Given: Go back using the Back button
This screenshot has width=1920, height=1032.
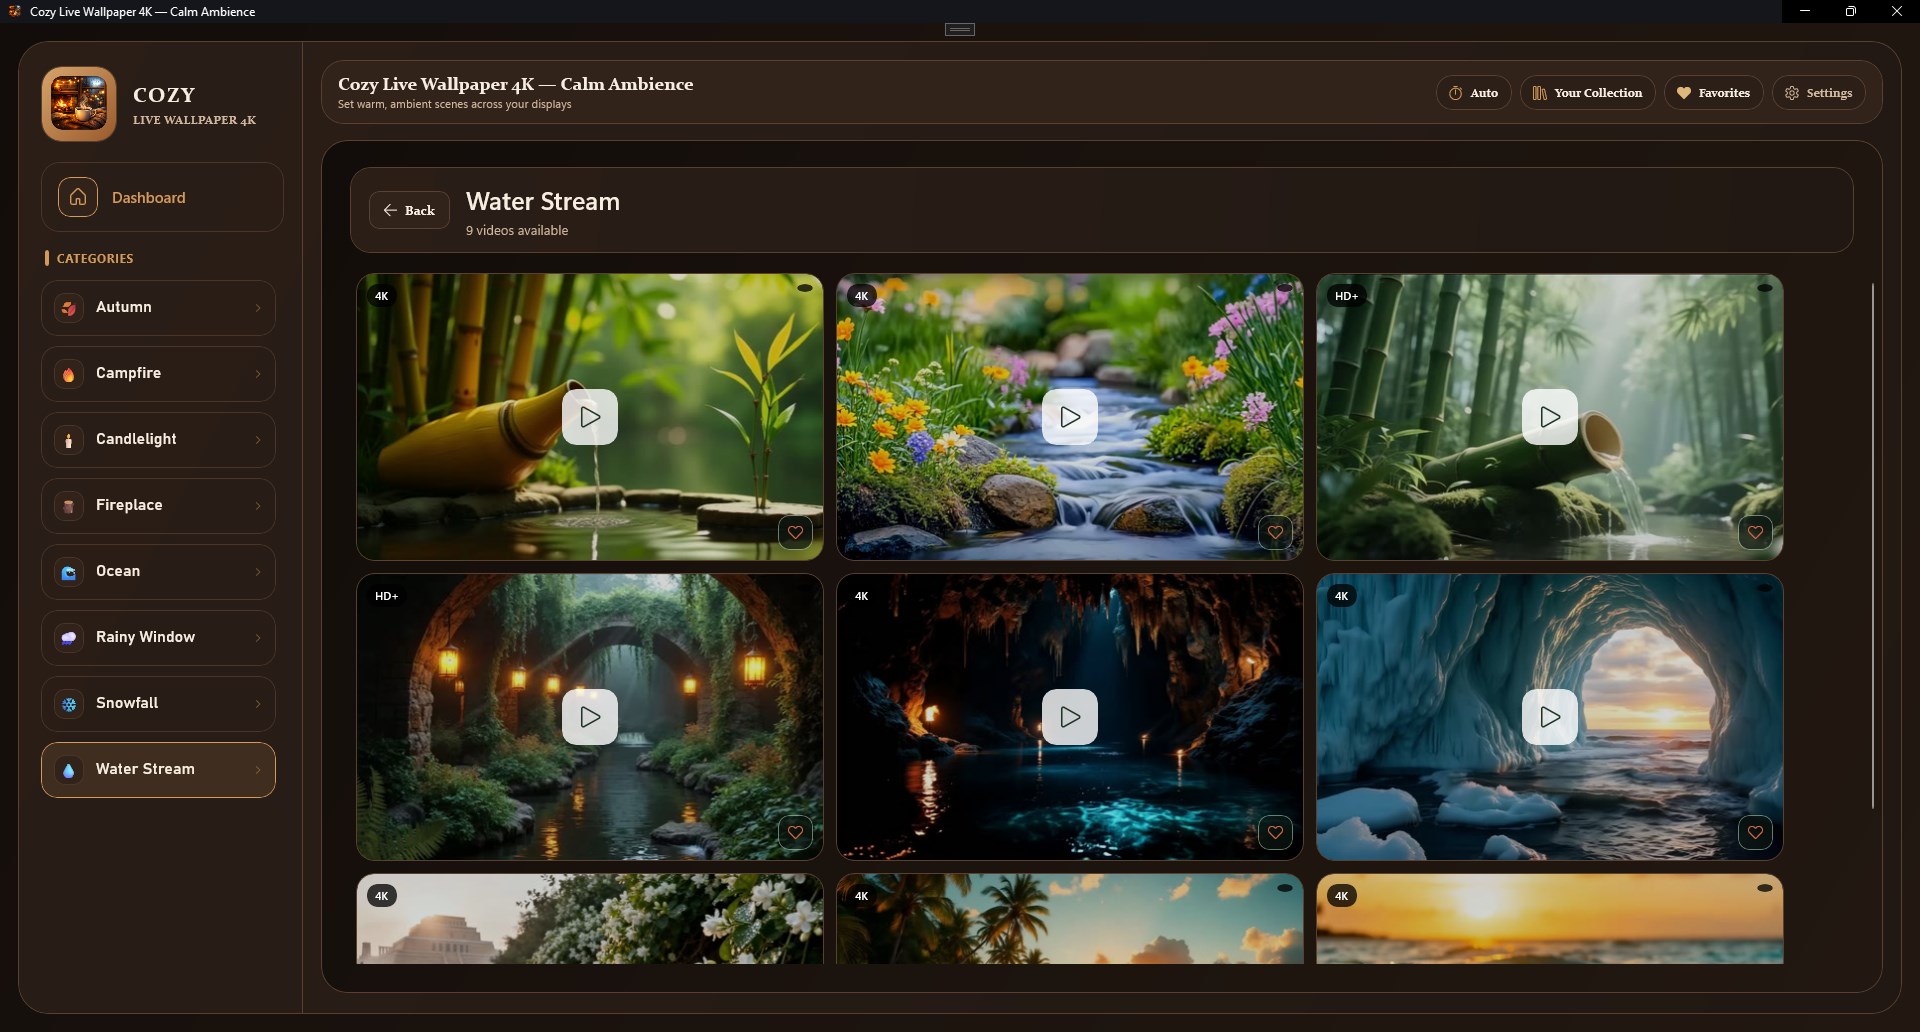Looking at the screenshot, I should [x=409, y=210].
